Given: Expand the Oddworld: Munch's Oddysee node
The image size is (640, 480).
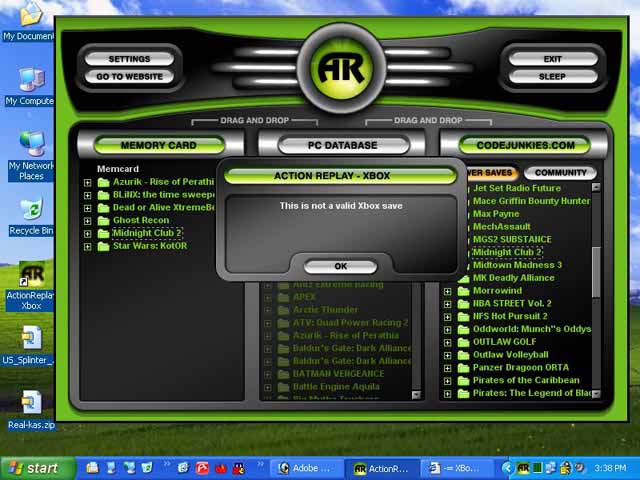Looking at the screenshot, I should click(x=447, y=330).
